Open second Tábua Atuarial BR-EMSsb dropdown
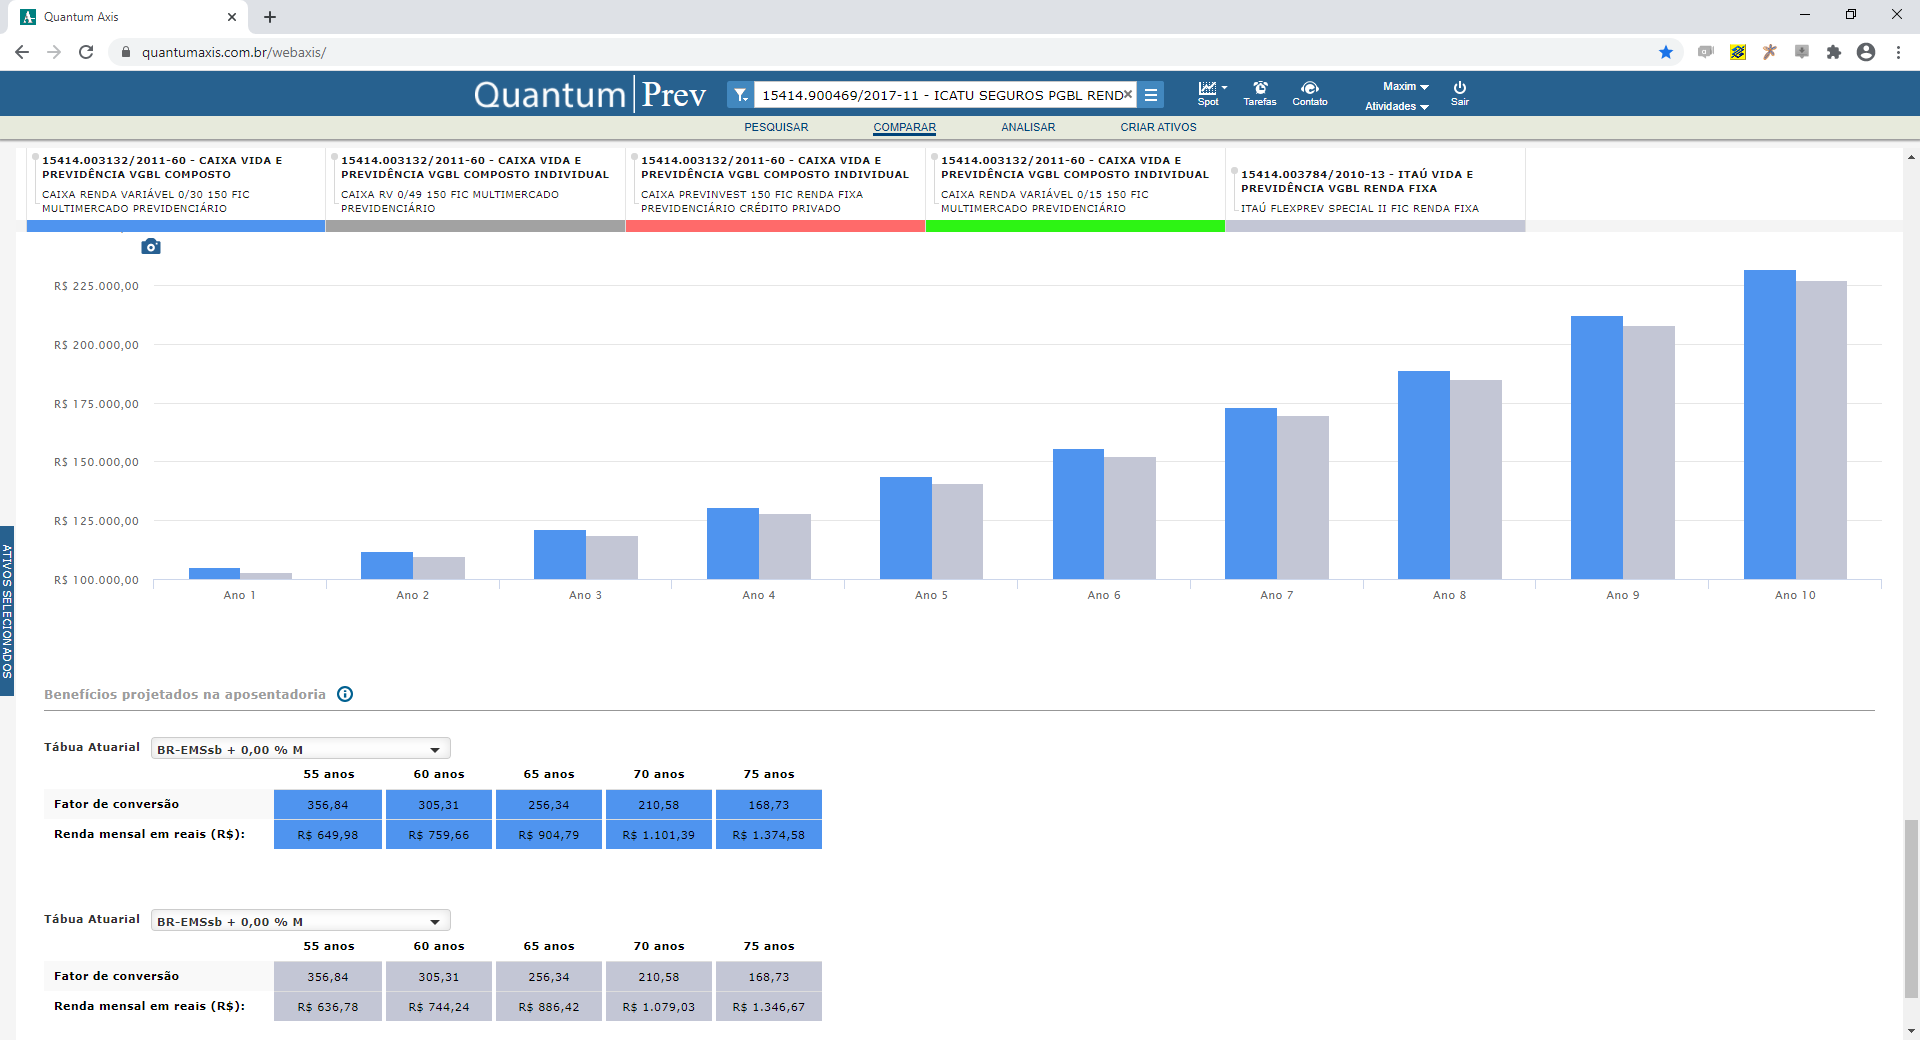This screenshot has height=1040, width=1920. point(300,921)
